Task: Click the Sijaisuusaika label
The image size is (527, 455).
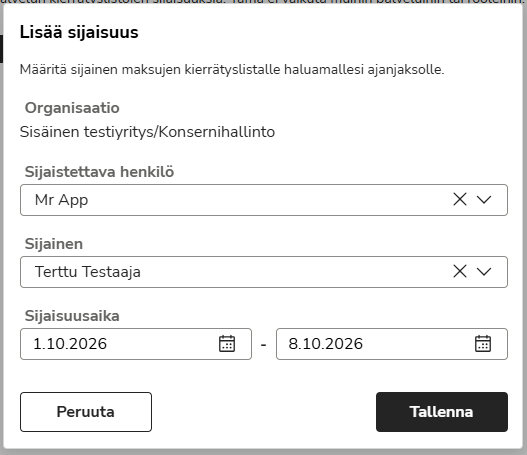Action: 72,316
